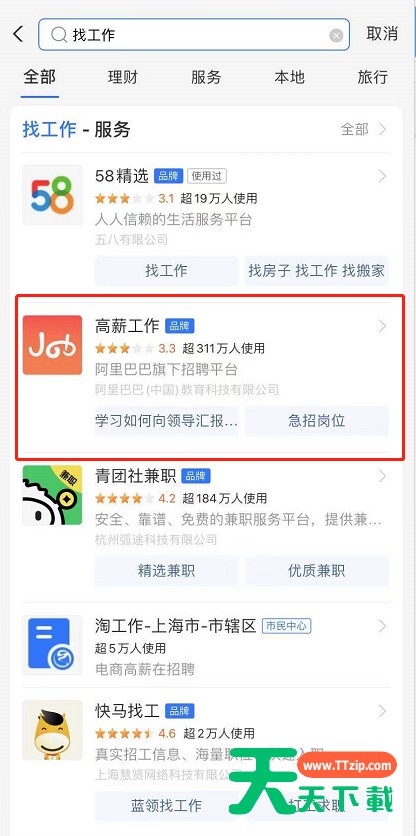The width and height of the screenshot is (416, 836).
Task: Open the orange Job logo for 高薪工作
Action: click(x=52, y=345)
